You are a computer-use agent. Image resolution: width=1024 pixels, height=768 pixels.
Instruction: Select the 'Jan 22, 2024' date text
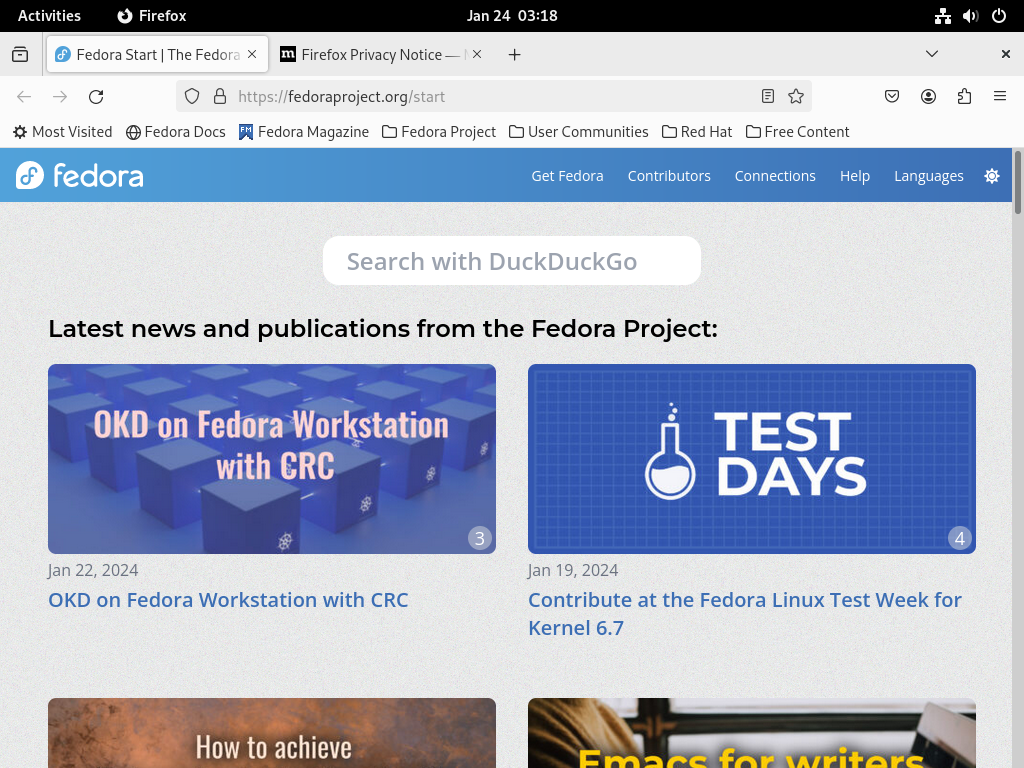[x=93, y=570]
